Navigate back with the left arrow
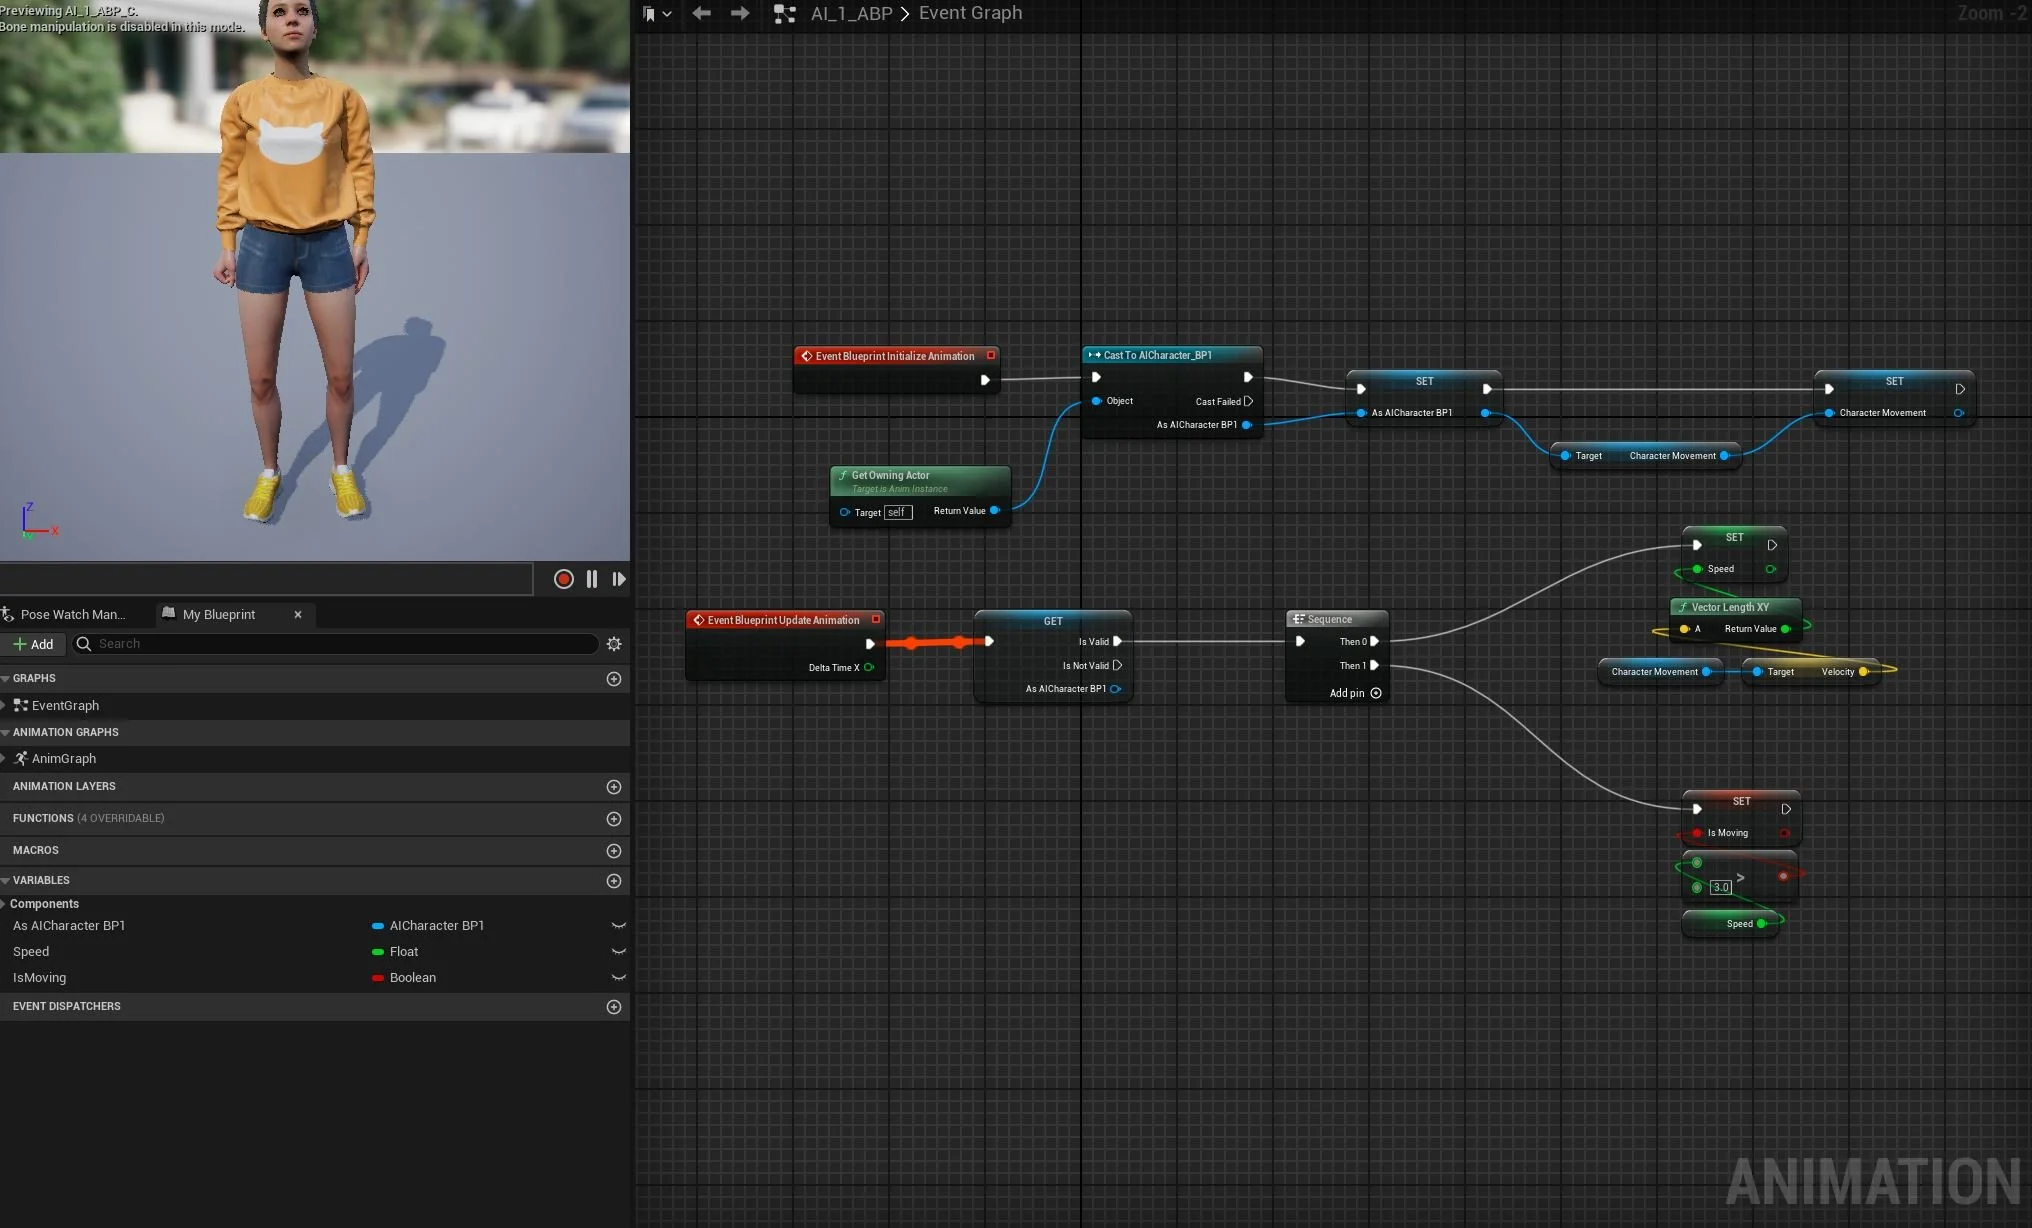The height and width of the screenshot is (1228, 2032). tap(702, 13)
